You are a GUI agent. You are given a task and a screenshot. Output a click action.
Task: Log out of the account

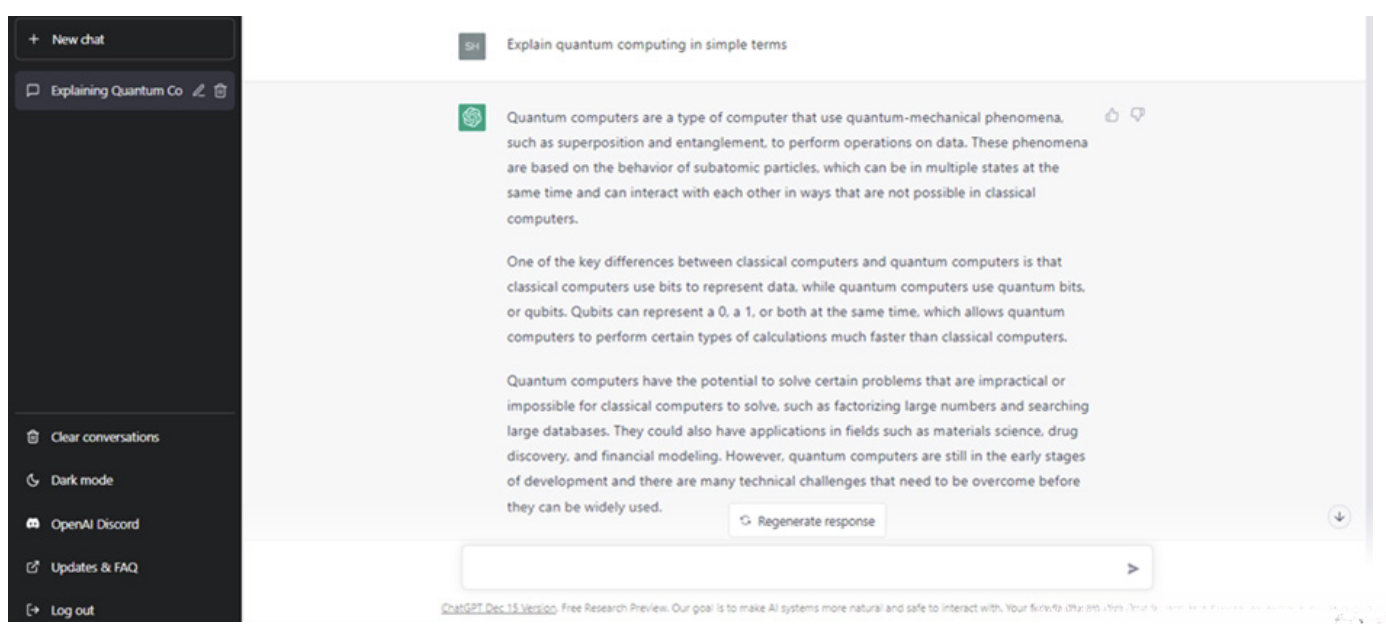click(68, 610)
